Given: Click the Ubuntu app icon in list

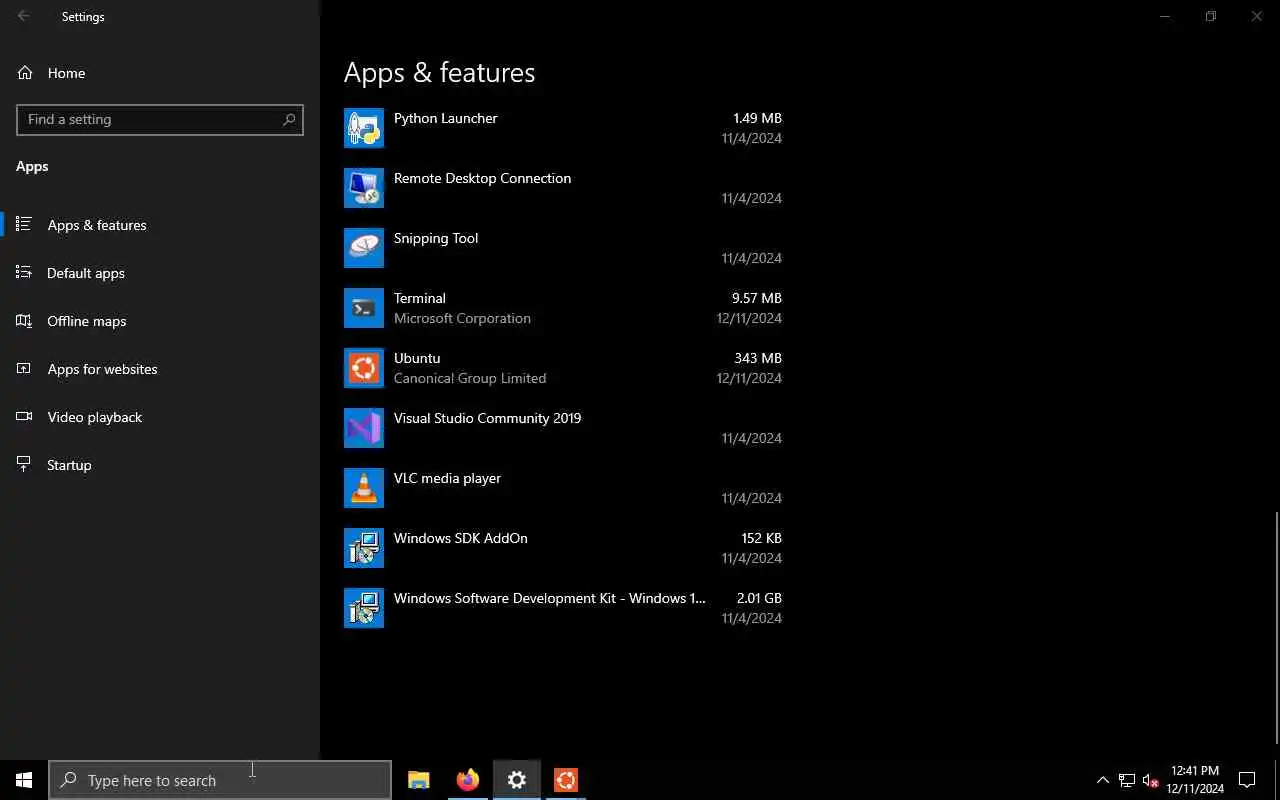Looking at the screenshot, I should (x=364, y=368).
